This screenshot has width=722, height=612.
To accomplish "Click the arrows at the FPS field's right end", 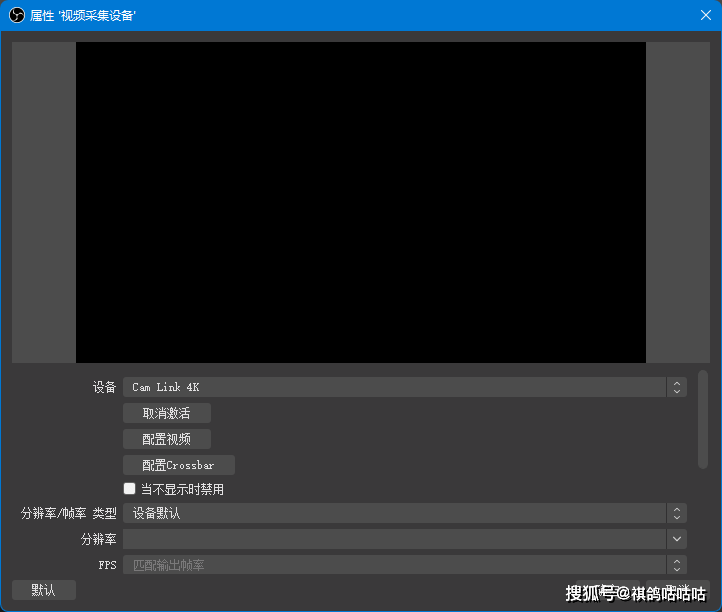I will pos(677,565).
